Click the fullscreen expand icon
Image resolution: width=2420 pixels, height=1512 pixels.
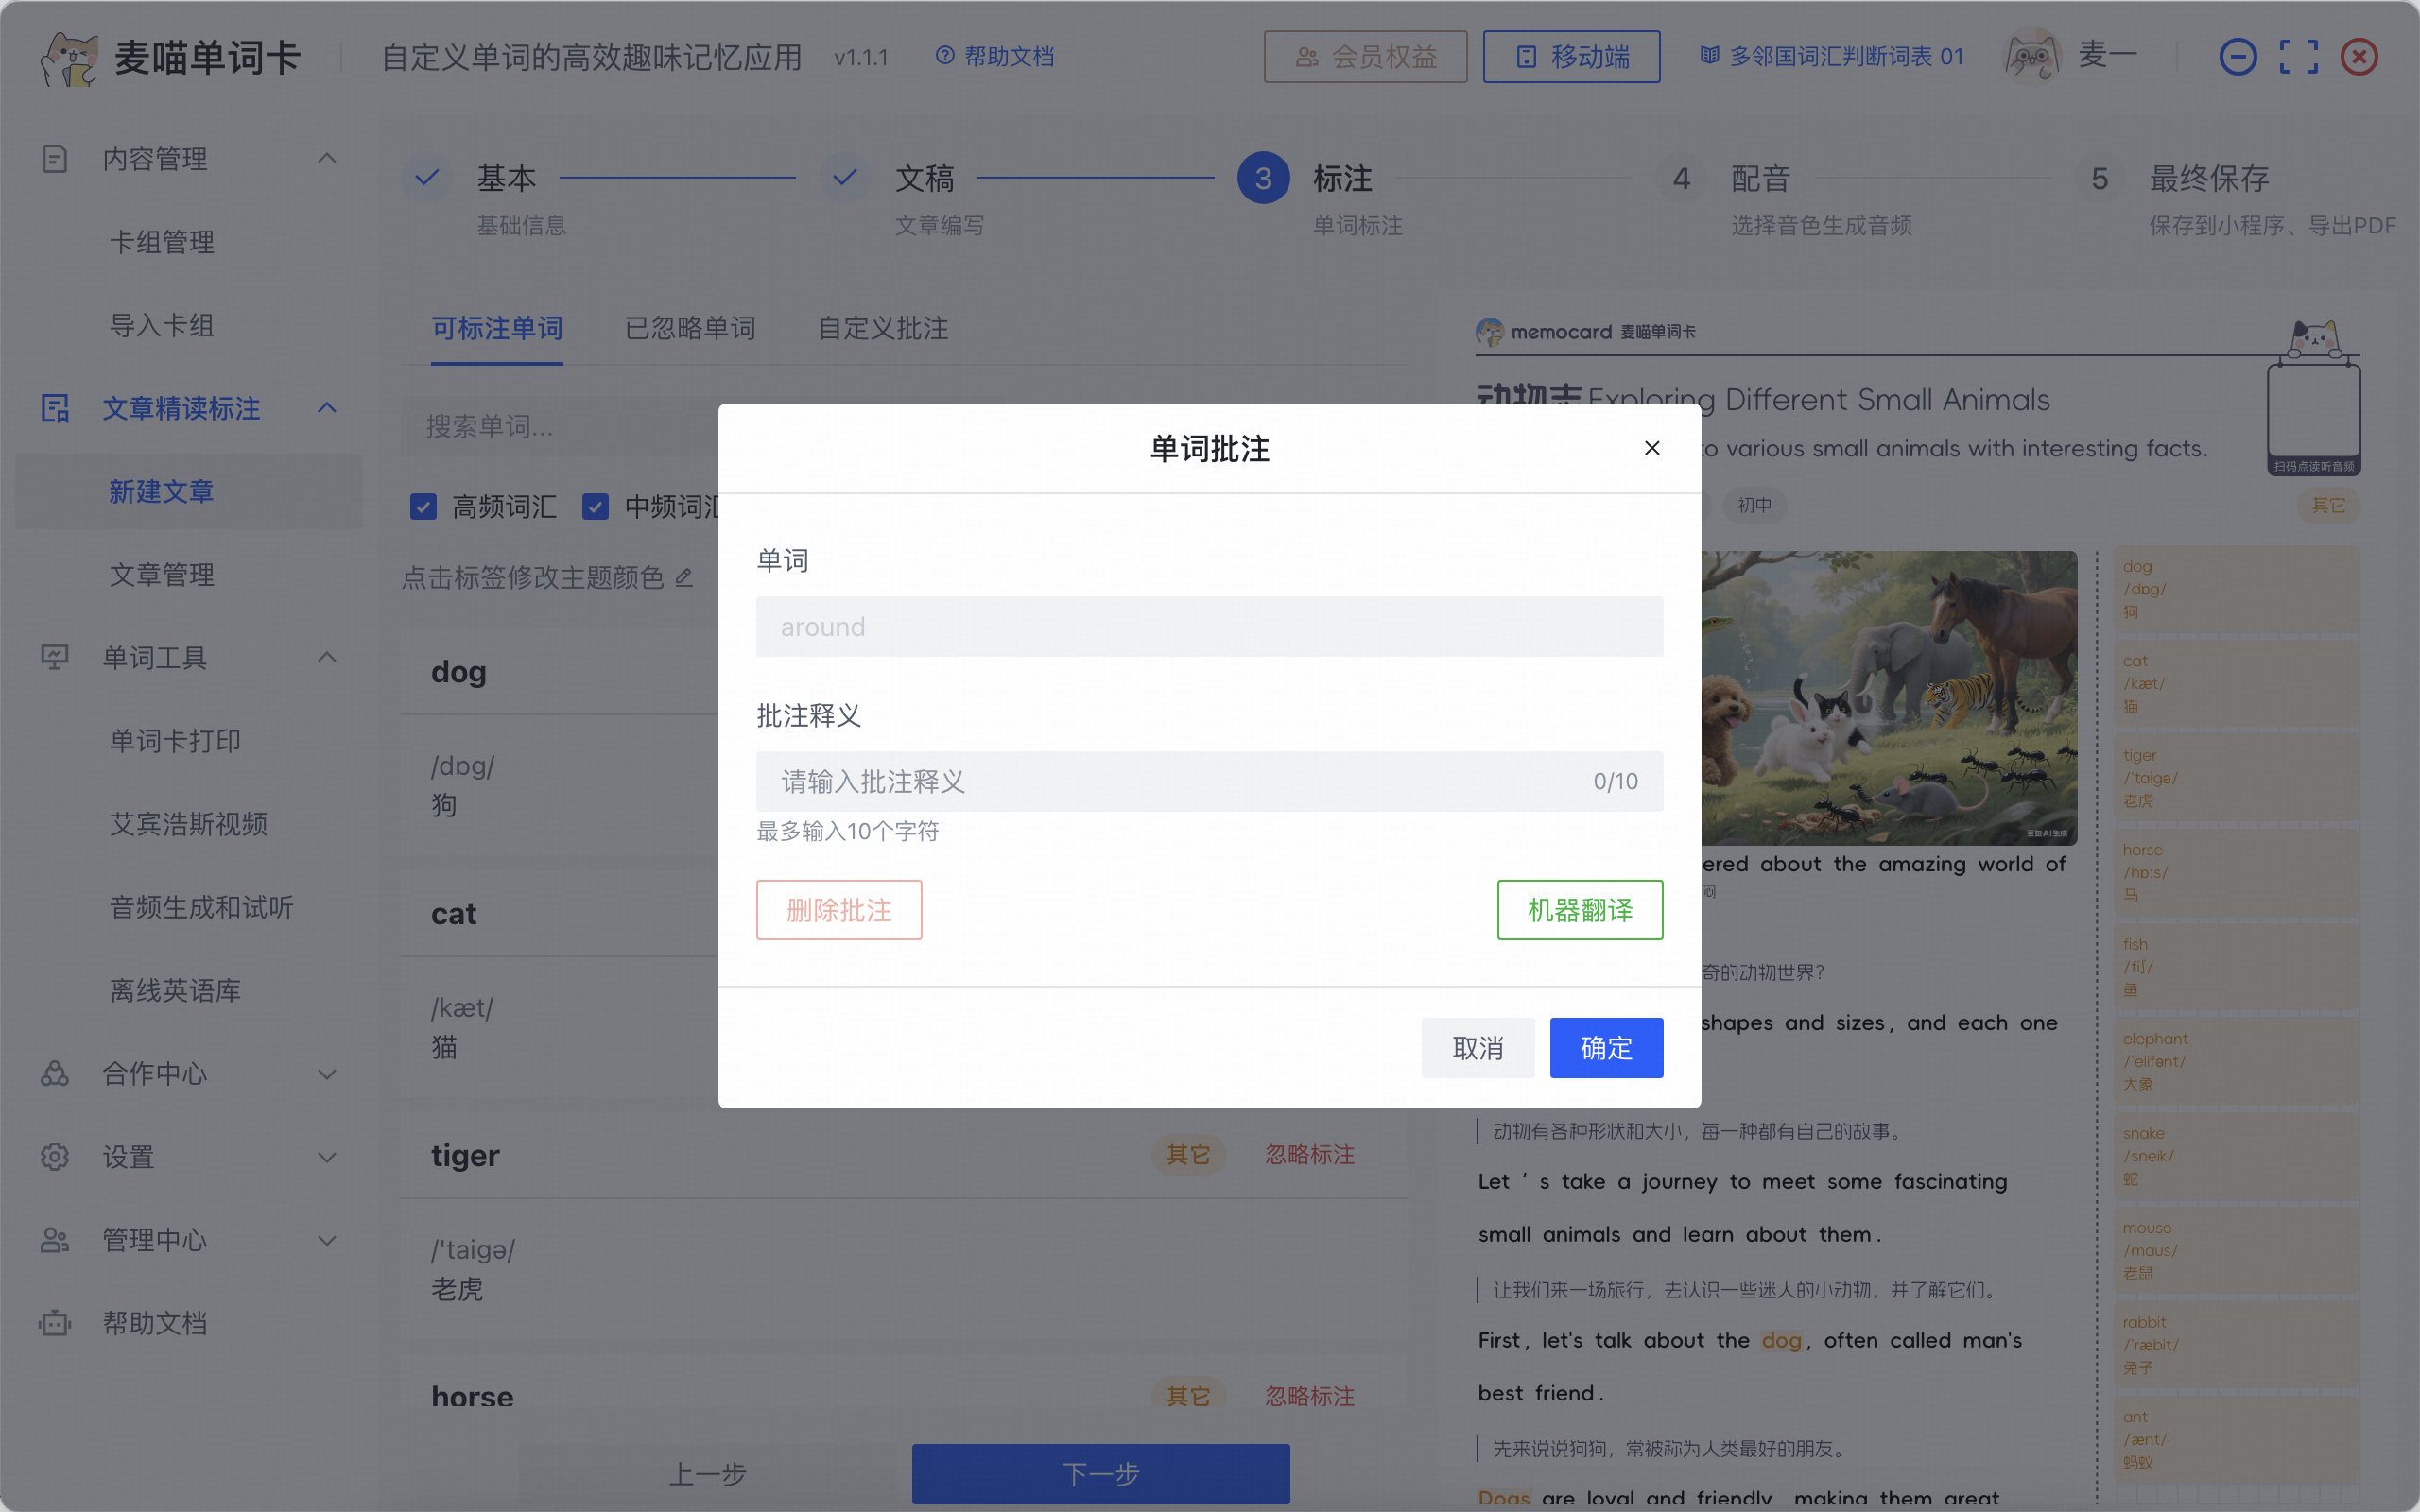click(2298, 57)
